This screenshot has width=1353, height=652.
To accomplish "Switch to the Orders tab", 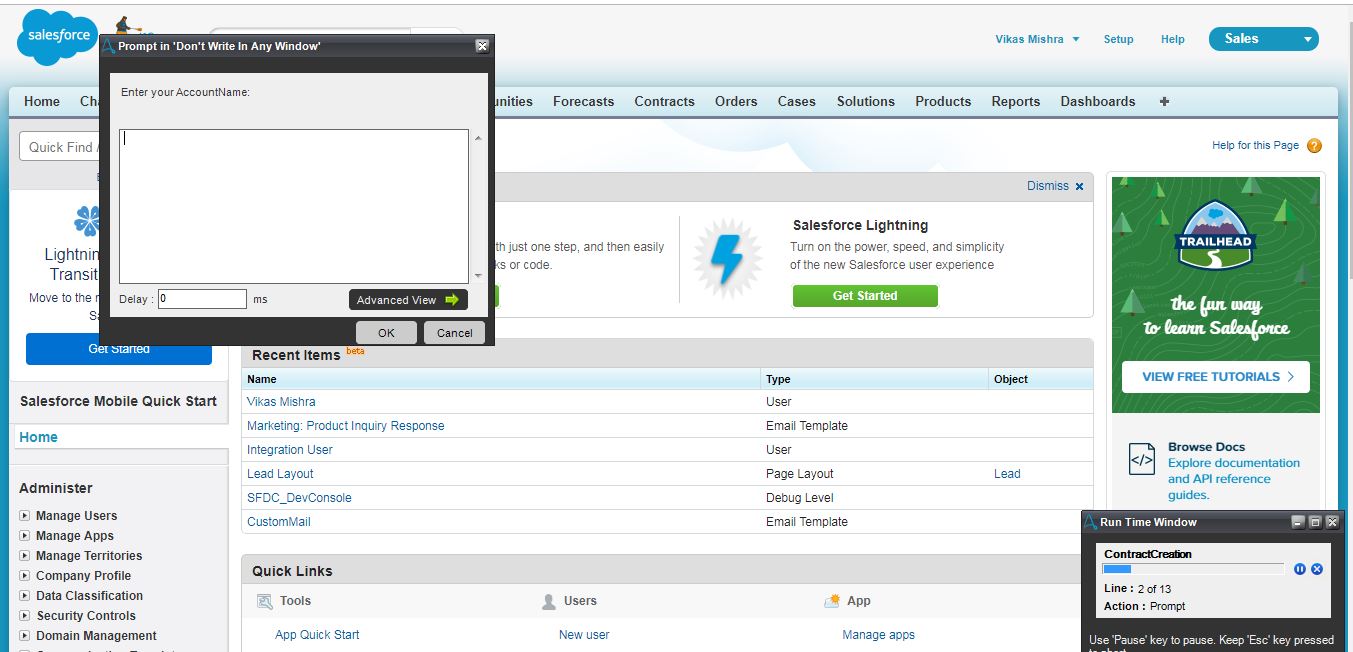I will point(736,101).
